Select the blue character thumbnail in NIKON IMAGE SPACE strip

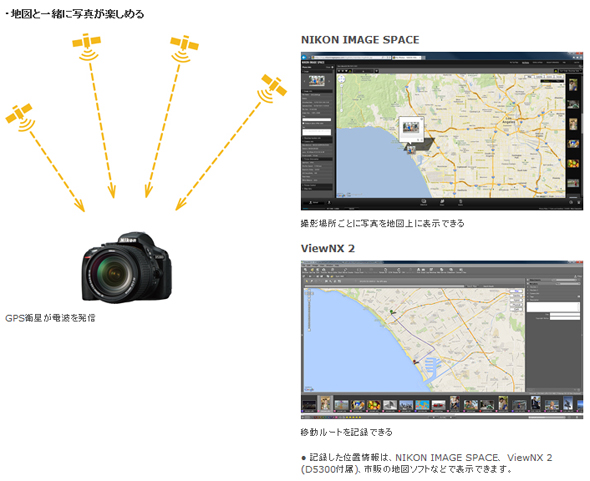[x=573, y=143]
